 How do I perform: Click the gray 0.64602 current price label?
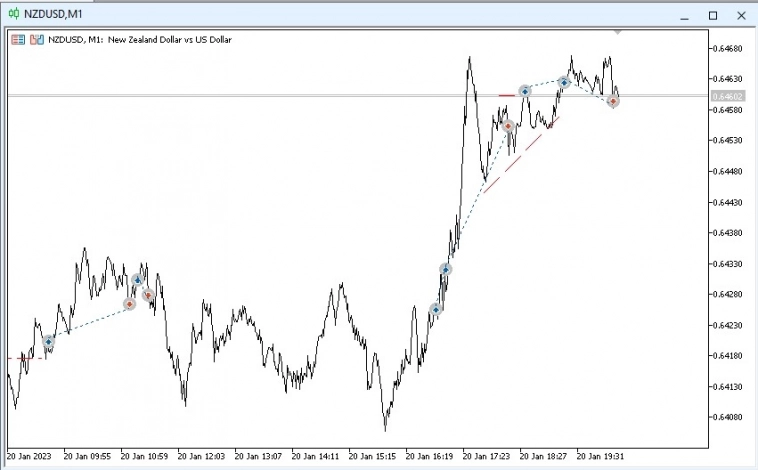[x=726, y=96]
